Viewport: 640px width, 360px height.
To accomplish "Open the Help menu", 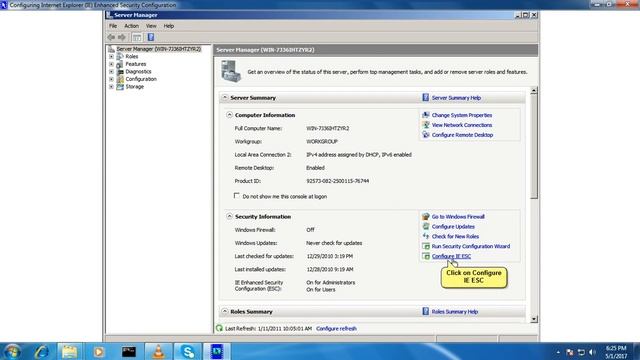I will coord(169,26).
